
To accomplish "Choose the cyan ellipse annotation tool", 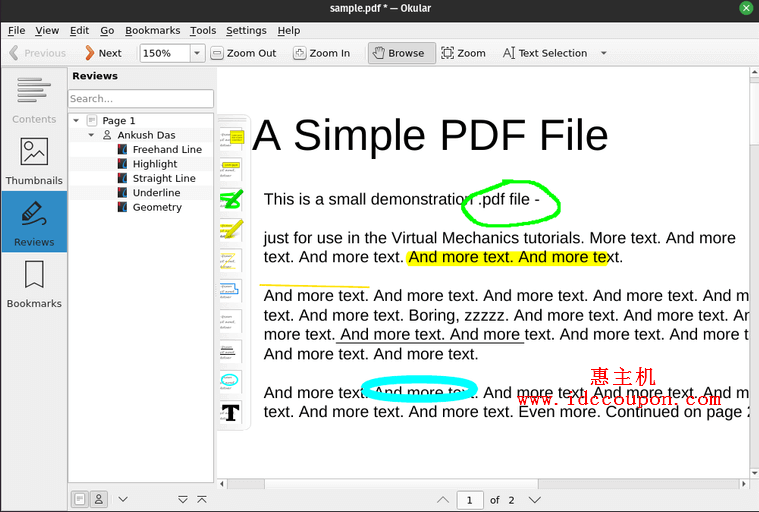I will coord(231,381).
